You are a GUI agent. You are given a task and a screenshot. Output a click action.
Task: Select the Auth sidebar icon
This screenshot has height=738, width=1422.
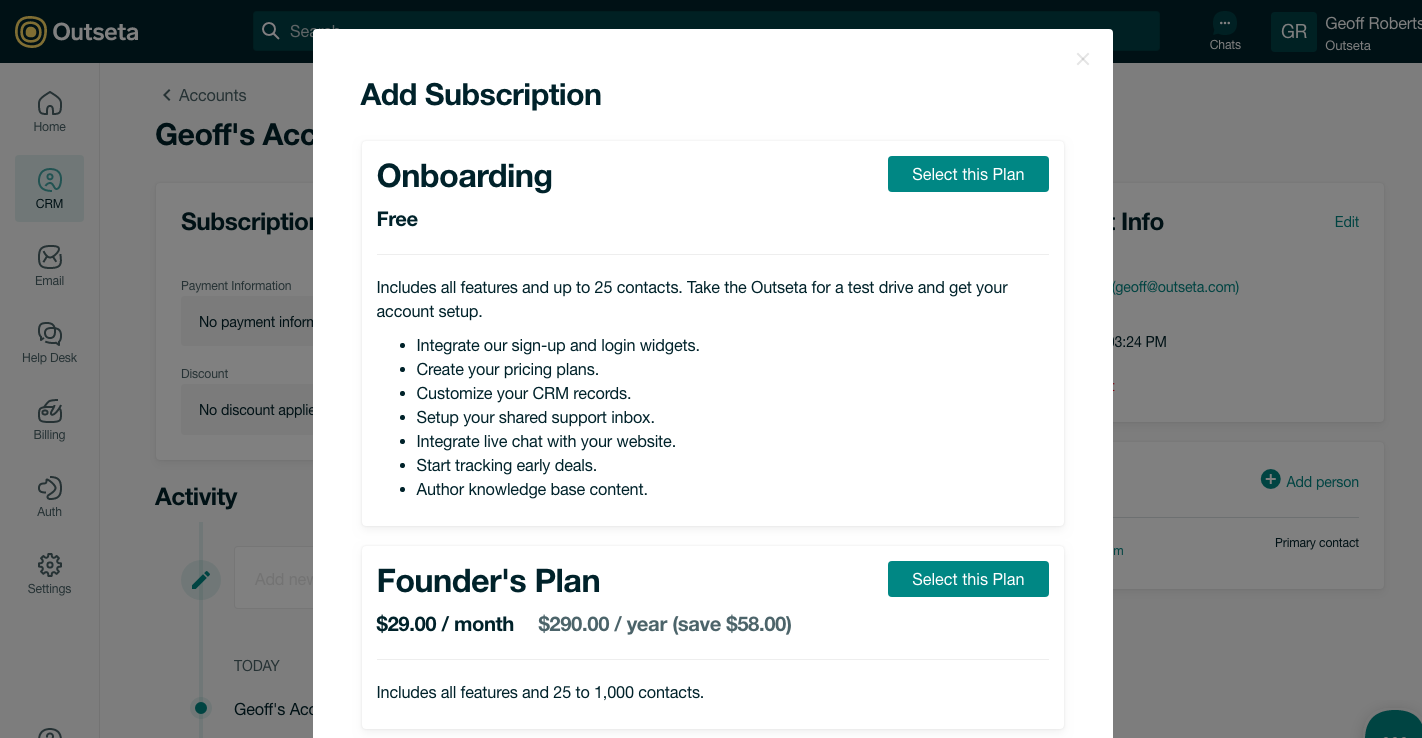[x=49, y=495]
